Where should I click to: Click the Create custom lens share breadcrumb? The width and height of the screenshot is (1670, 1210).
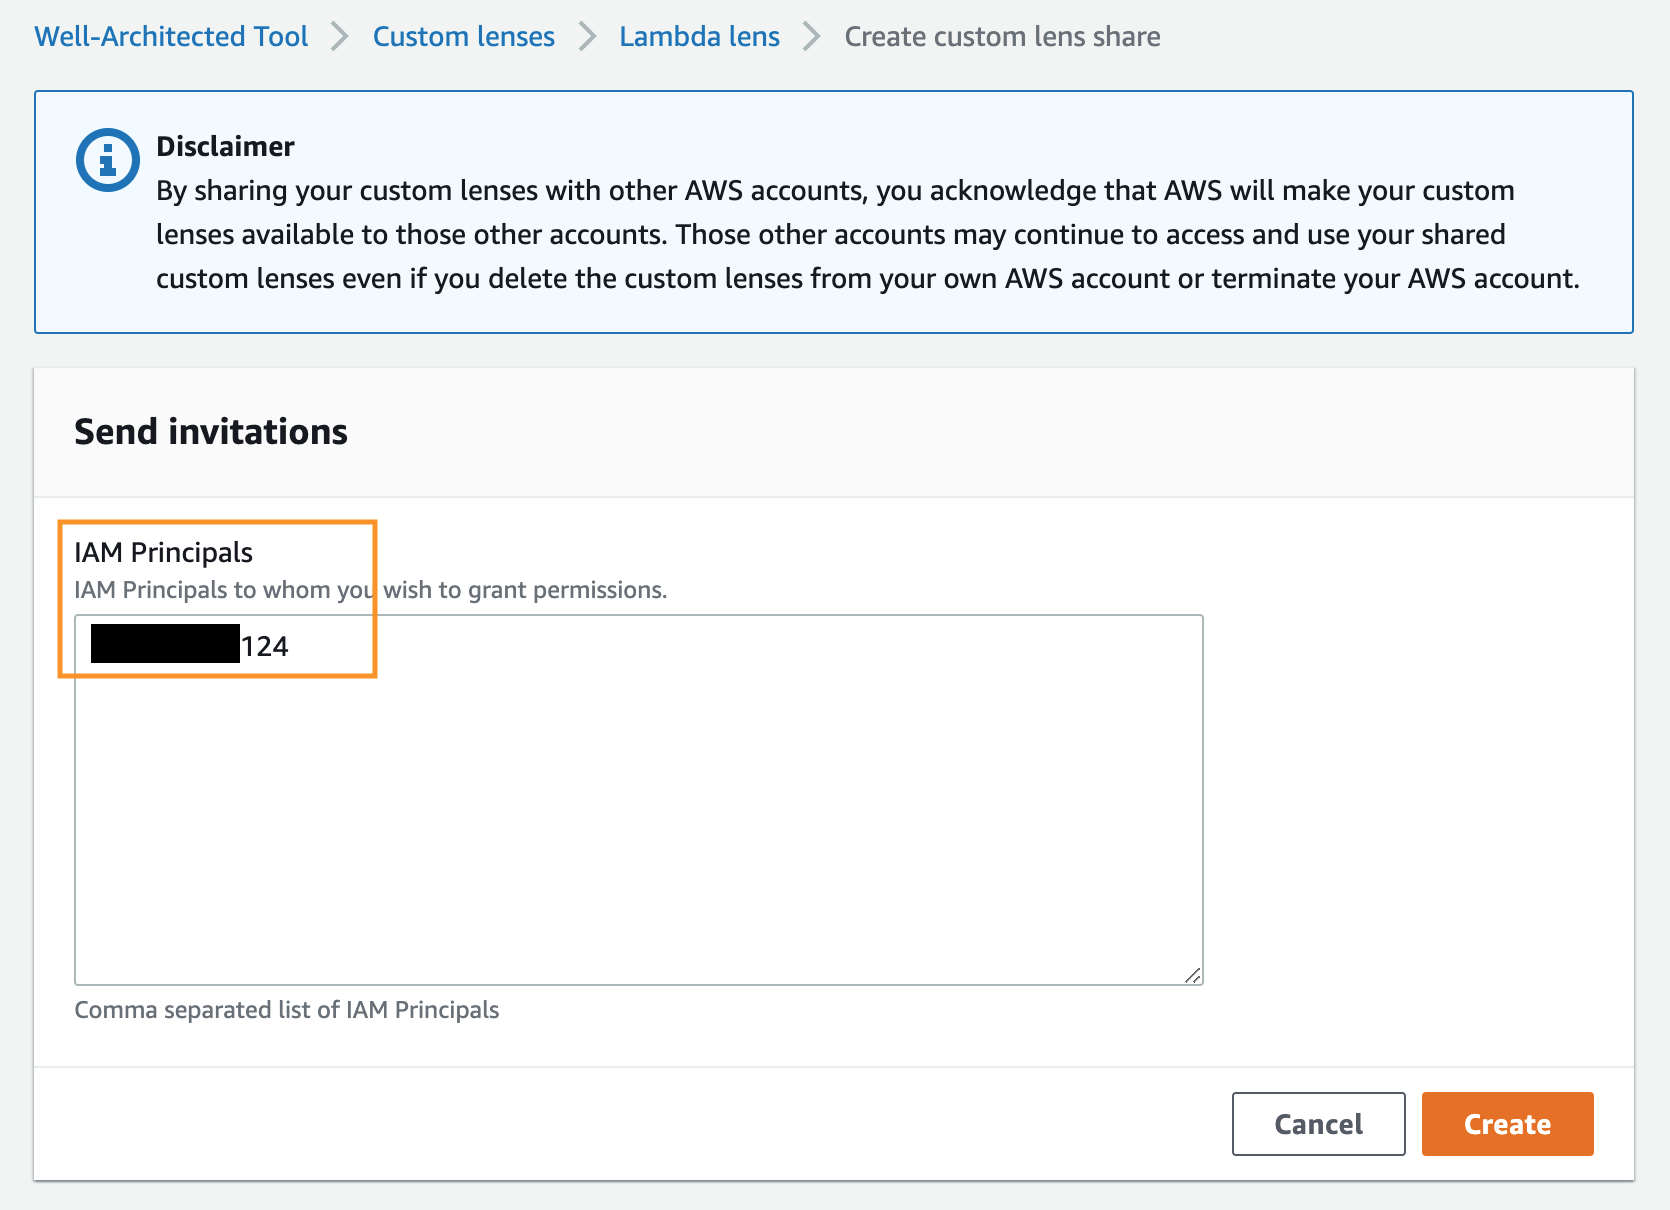(x=1002, y=36)
